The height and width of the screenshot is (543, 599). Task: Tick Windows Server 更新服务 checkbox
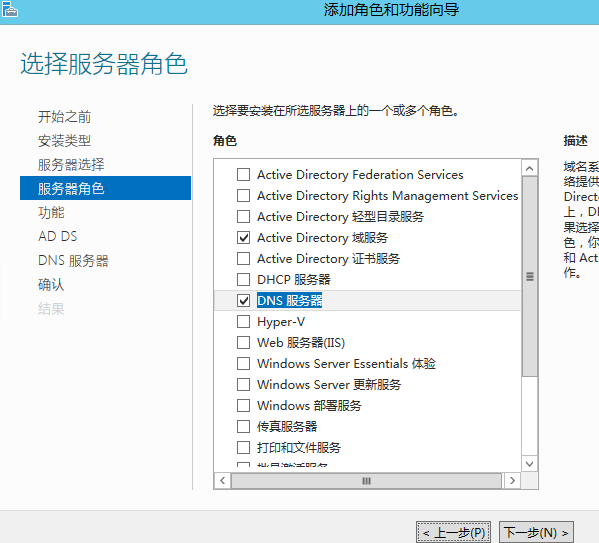pos(243,384)
